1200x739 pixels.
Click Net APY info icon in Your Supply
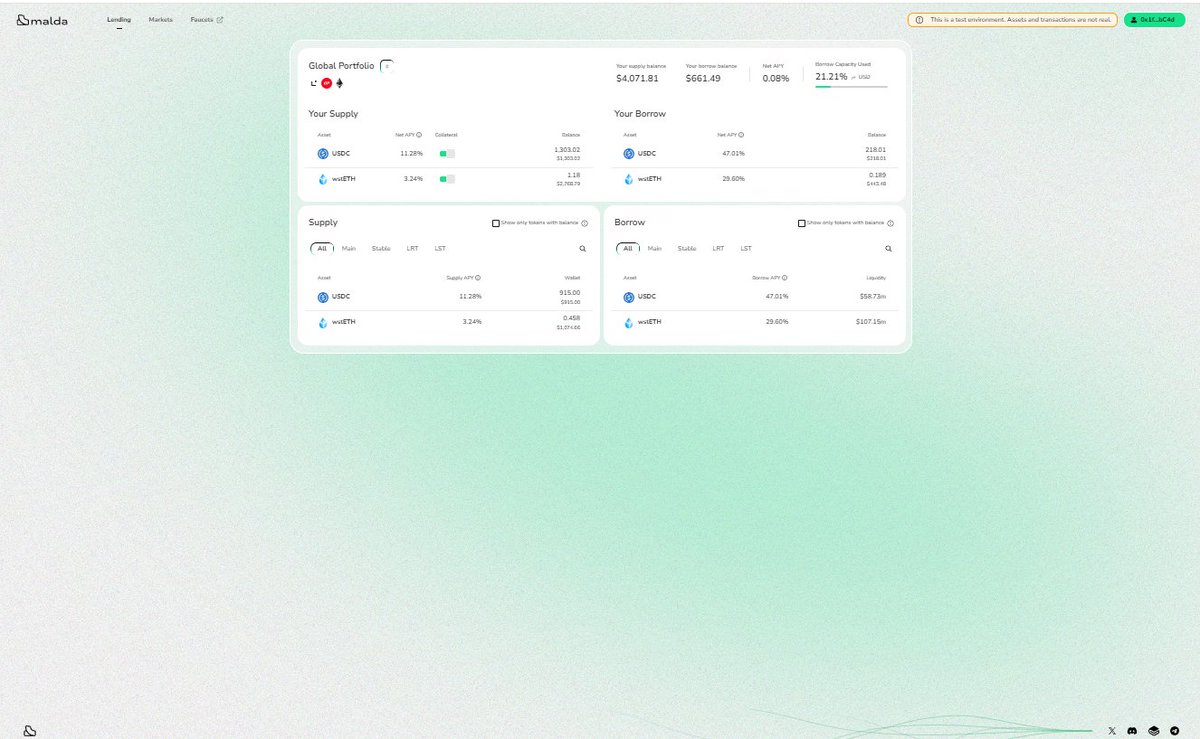418,134
